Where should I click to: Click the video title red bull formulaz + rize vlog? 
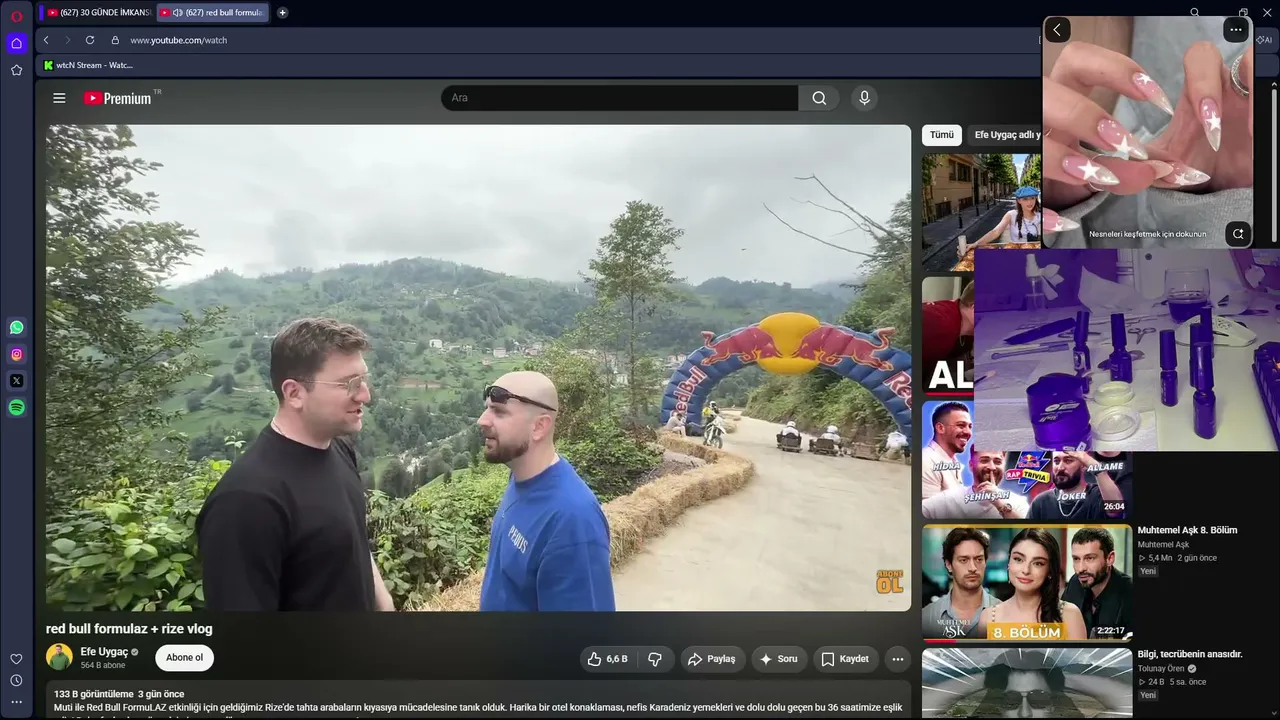point(129,629)
